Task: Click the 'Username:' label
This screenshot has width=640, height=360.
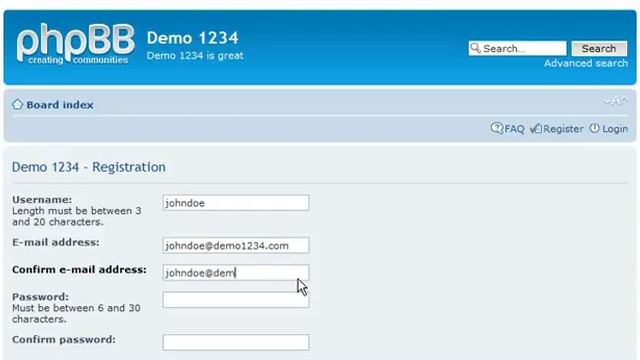Action: tap(42, 200)
